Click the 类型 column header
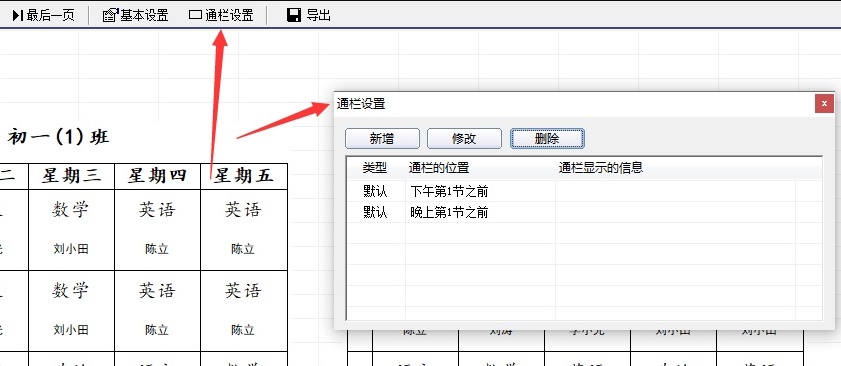841x366 pixels. coord(374,168)
